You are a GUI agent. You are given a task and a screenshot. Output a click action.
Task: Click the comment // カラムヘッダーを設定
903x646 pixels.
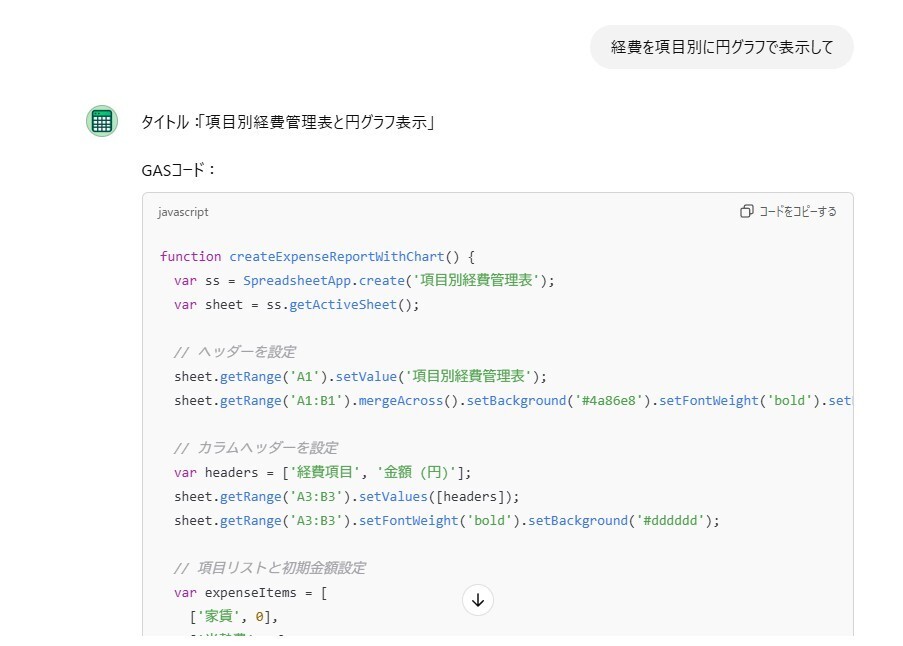tap(256, 448)
